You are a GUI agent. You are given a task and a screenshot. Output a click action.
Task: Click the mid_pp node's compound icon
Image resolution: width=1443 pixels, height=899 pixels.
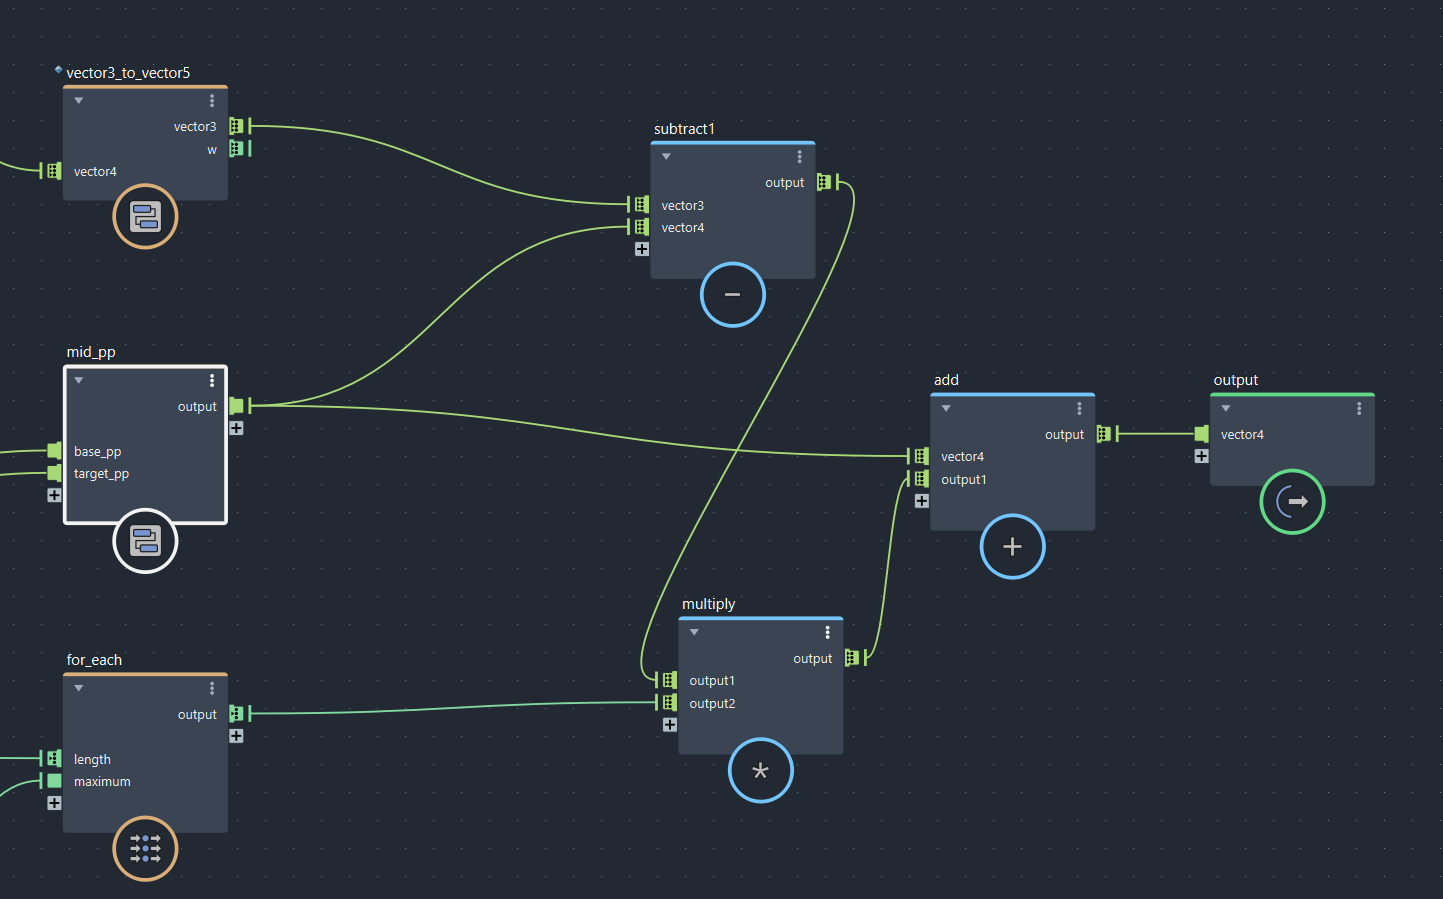(145, 541)
